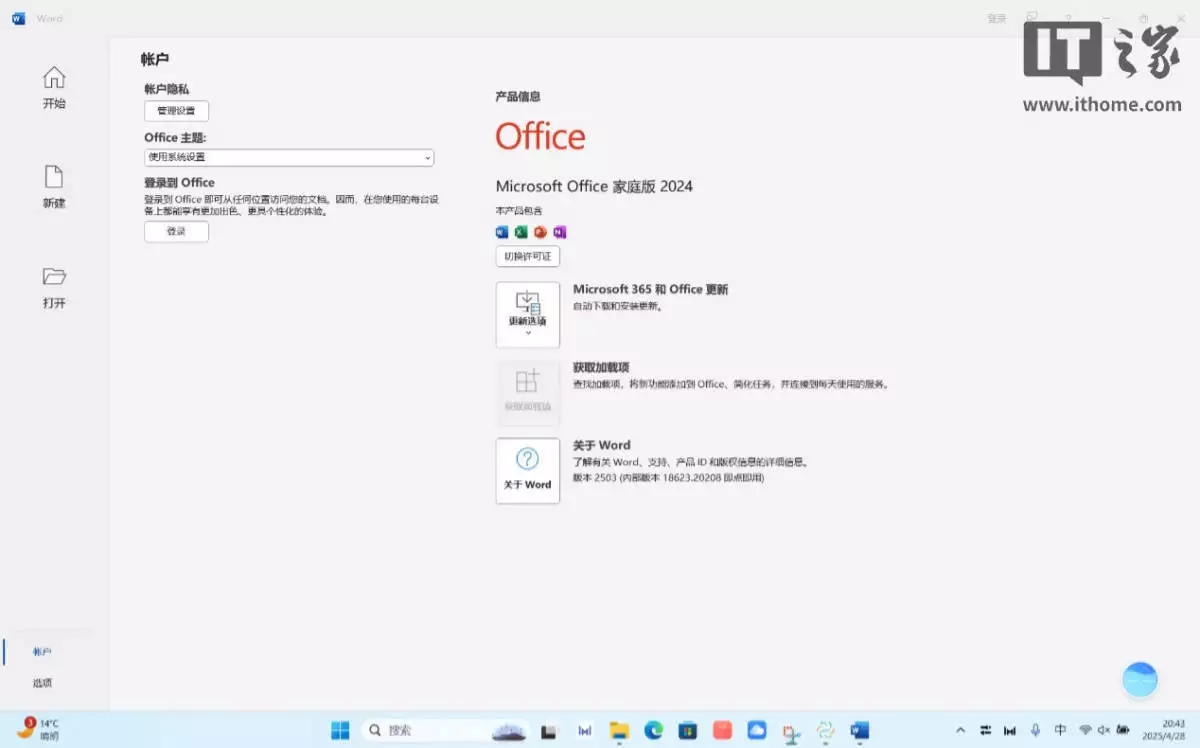Viewport: 1200px width, 748px height.
Task: Launch Microsoft Edge from the taskbar
Action: tap(653, 730)
